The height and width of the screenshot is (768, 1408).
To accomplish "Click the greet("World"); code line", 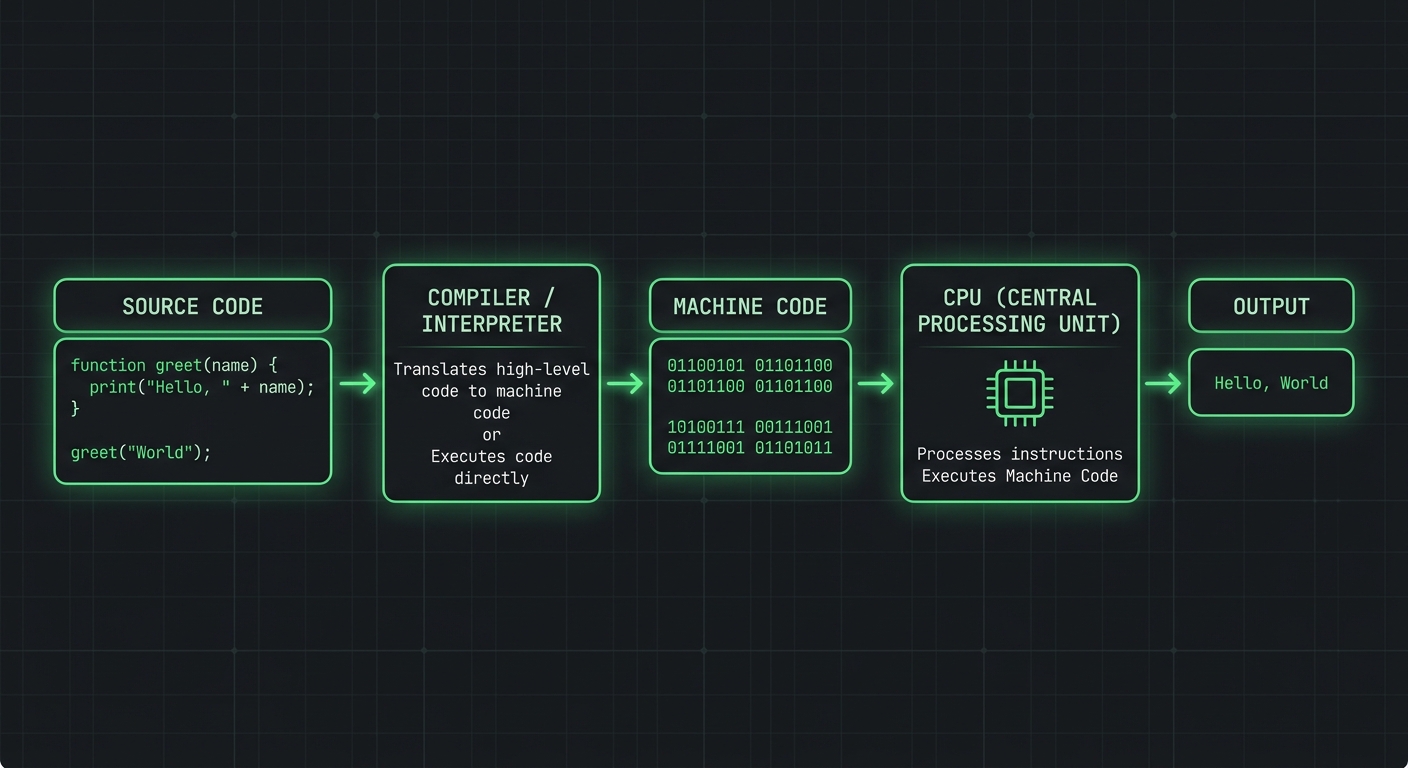I will click(141, 453).
